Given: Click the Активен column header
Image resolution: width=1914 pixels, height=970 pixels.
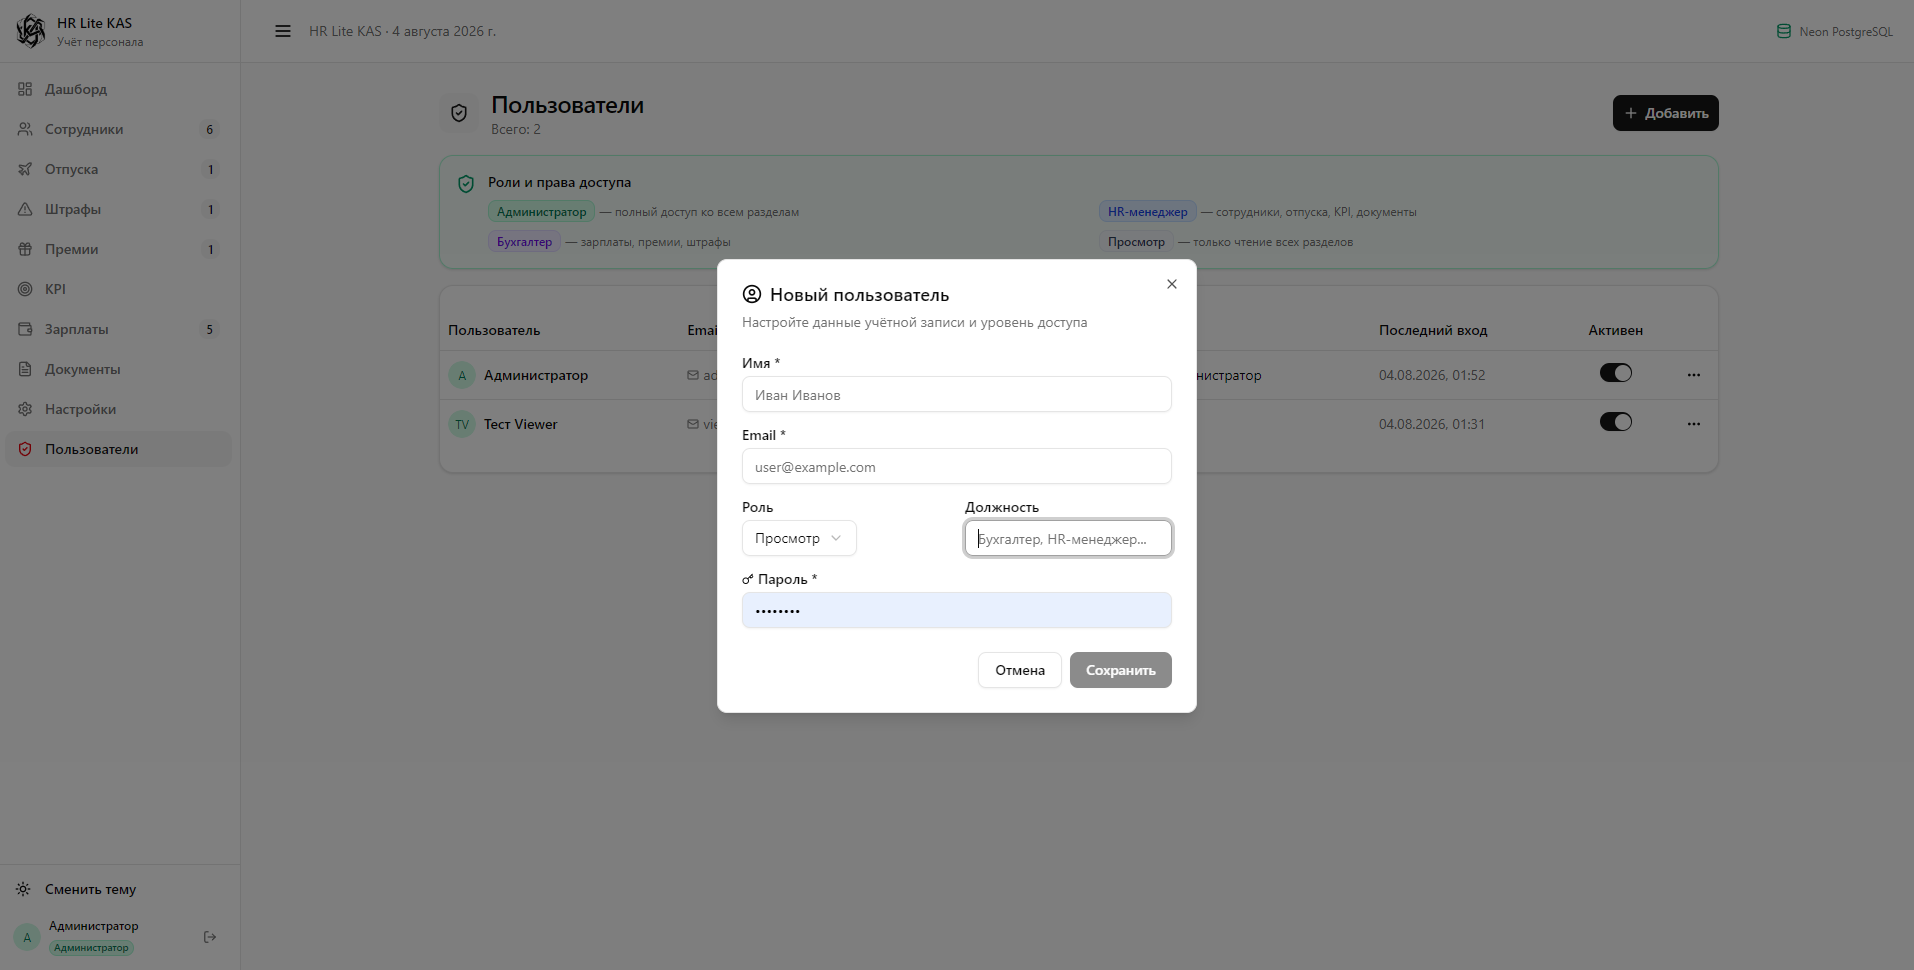Looking at the screenshot, I should pyautogui.click(x=1615, y=330).
